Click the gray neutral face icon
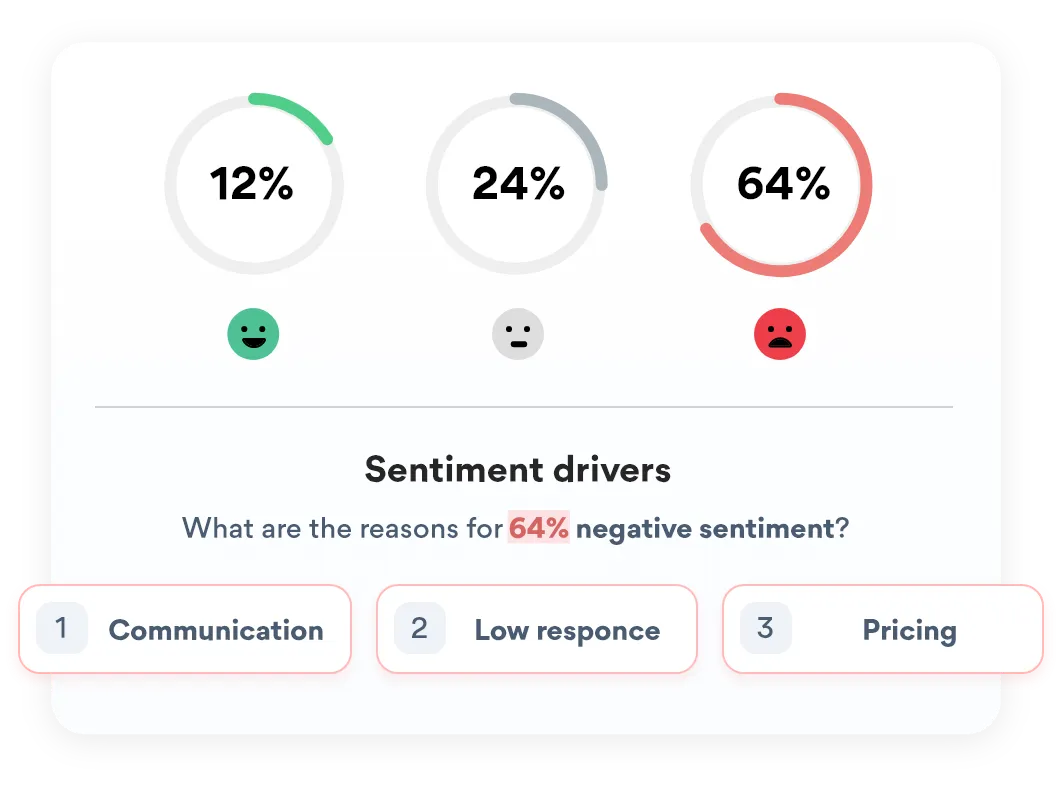This screenshot has height=789, width=1062. 517,334
